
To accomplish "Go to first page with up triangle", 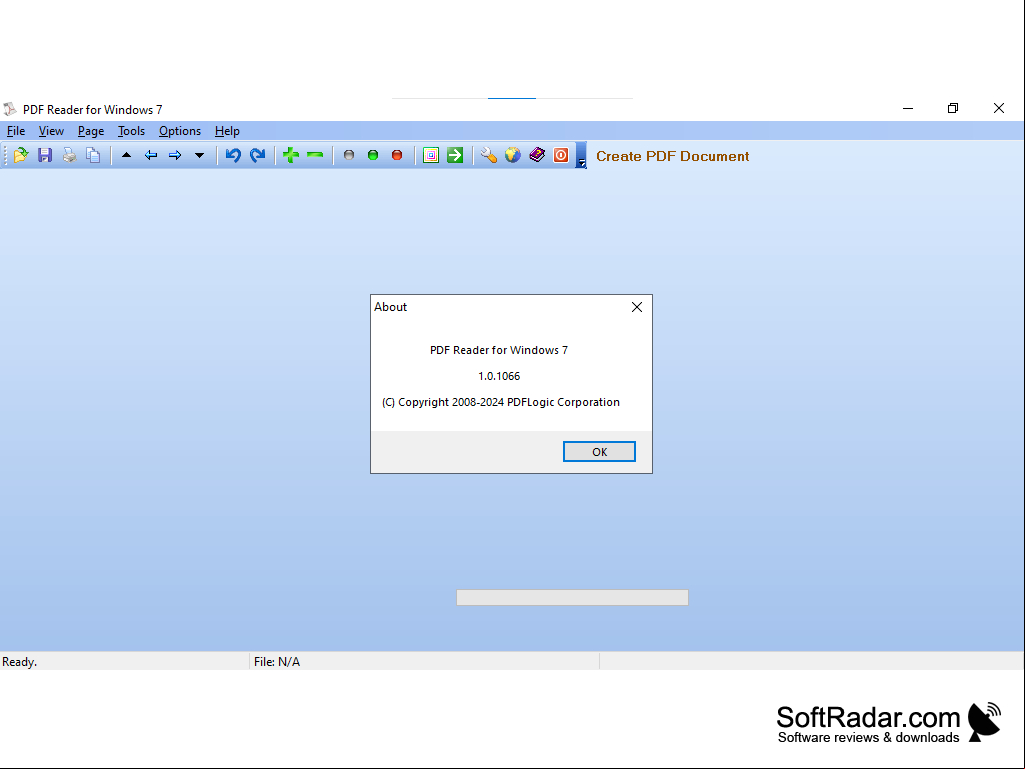I will pos(127,156).
